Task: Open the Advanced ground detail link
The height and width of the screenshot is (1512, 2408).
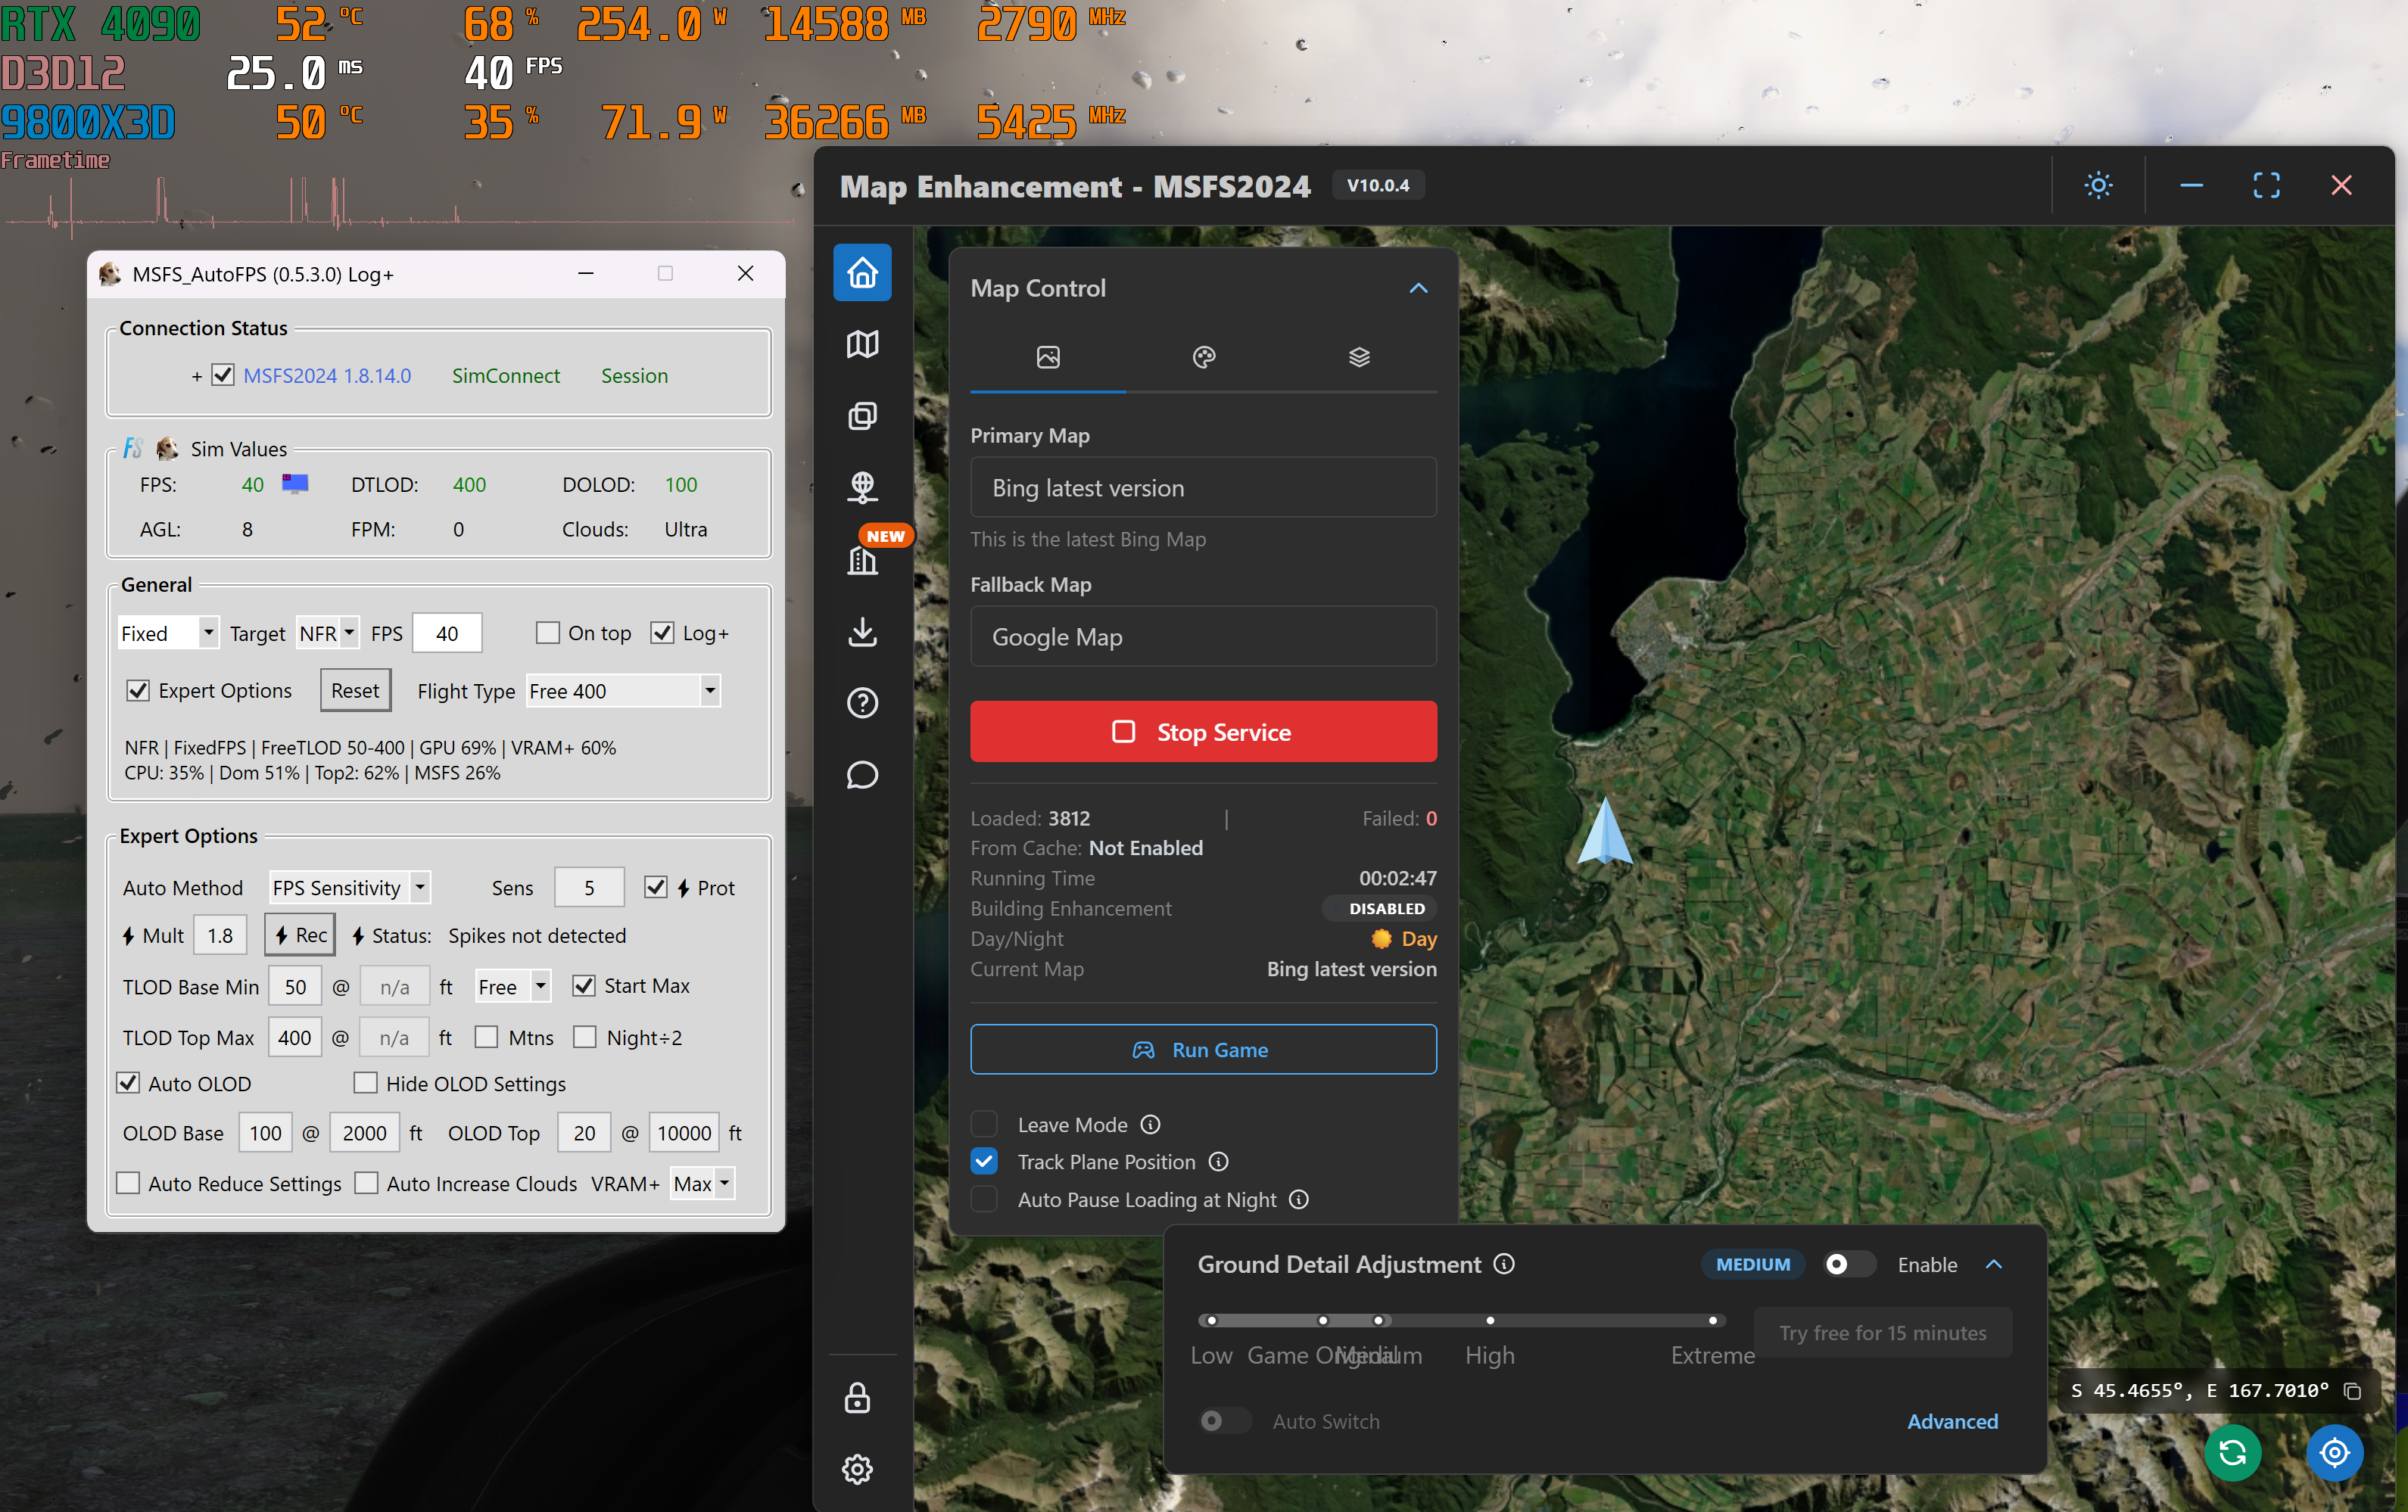Action: (x=1952, y=1422)
